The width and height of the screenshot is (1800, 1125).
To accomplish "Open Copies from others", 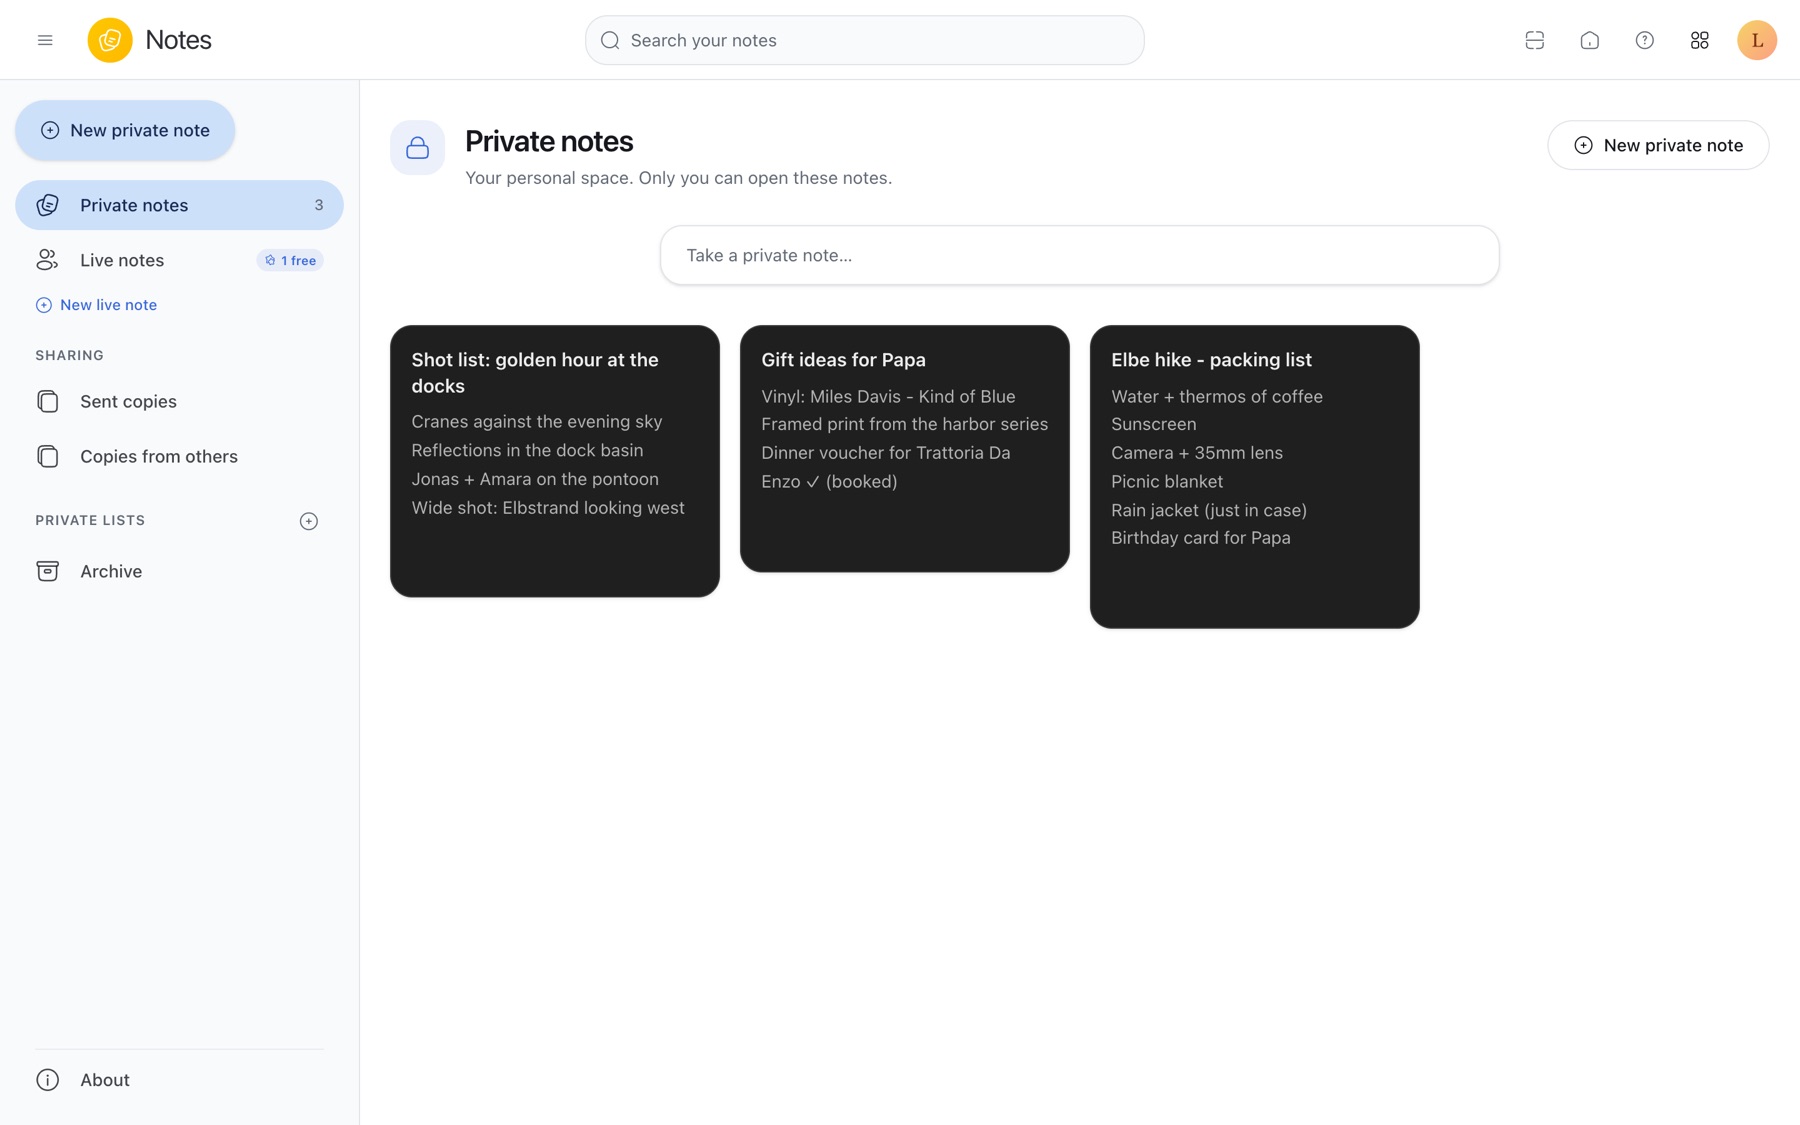I will [179, 456].
